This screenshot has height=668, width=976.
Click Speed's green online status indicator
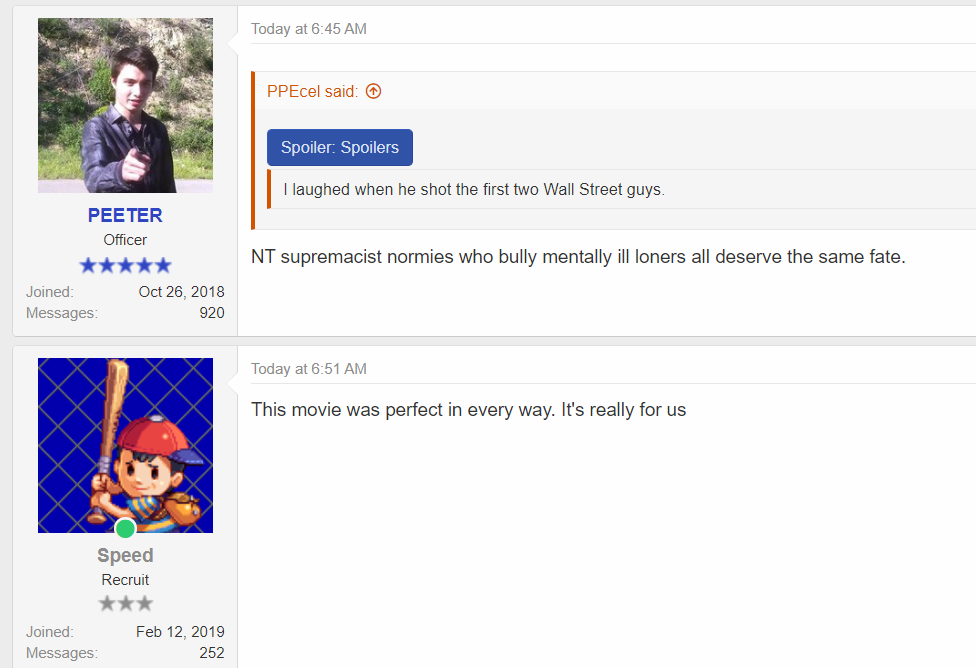coord(125,529)
